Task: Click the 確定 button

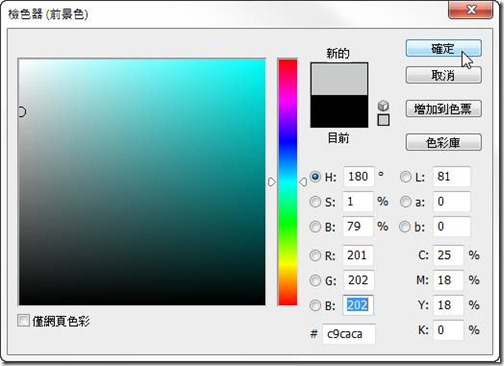Action: click(443, 49)
